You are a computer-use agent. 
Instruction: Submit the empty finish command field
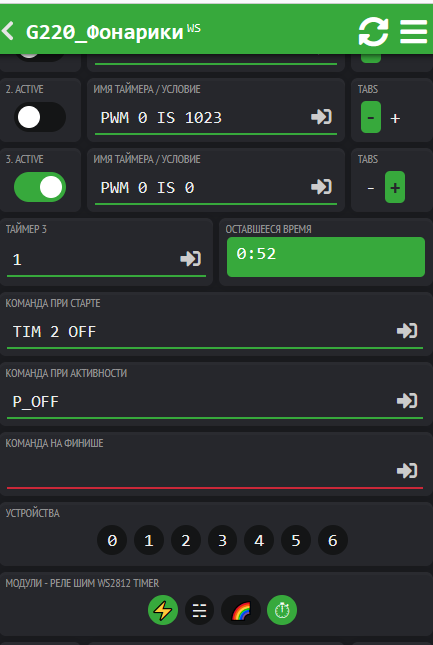coord(407,471)
